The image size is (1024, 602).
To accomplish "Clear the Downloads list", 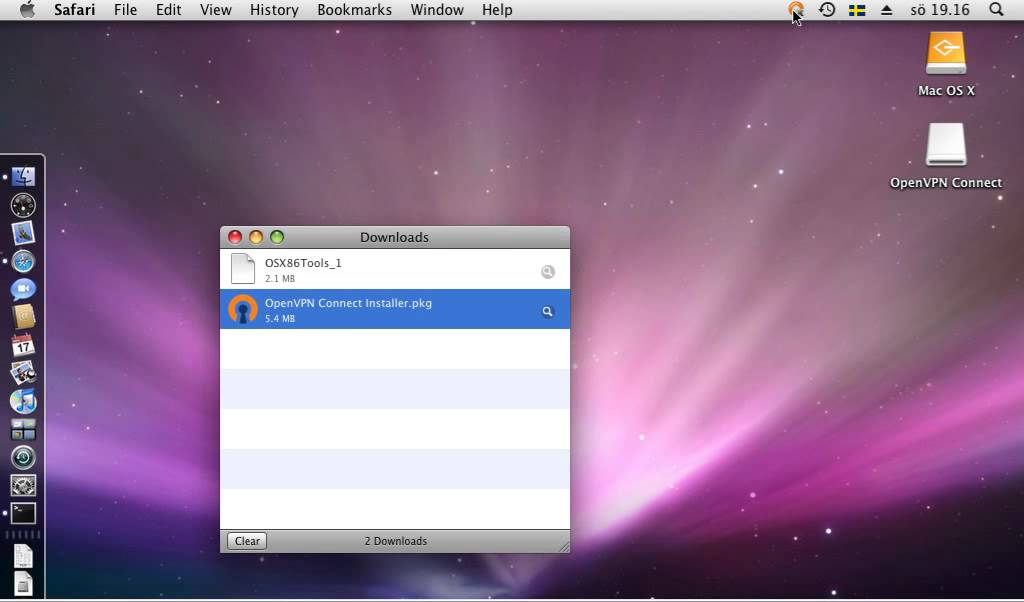I will coord(248,541).
